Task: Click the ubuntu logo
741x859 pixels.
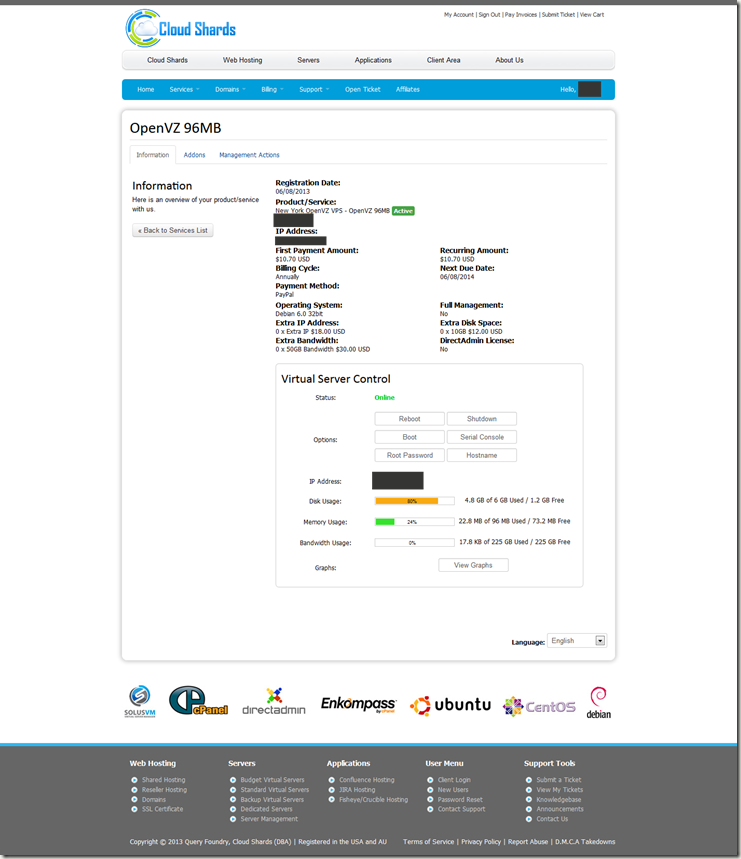Action: click(450, 705)
